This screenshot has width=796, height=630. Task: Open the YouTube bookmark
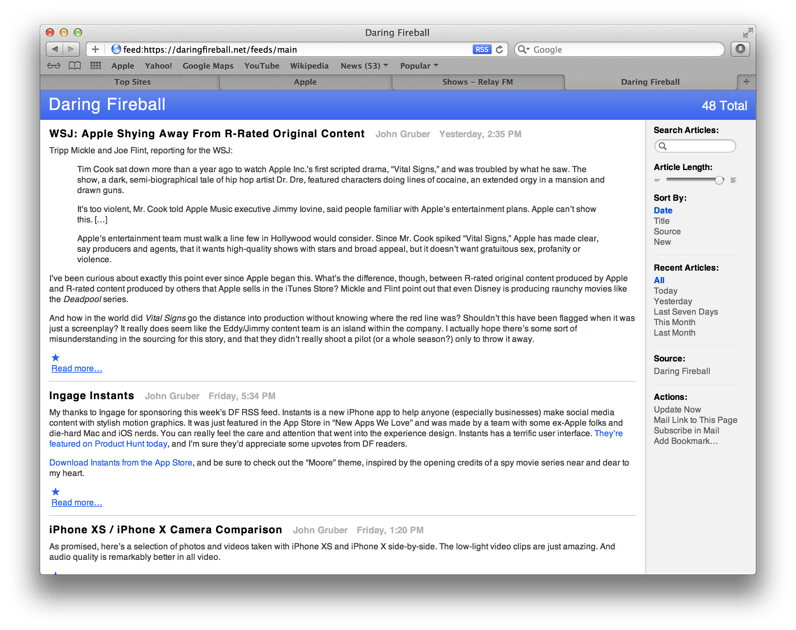(262, 66)
